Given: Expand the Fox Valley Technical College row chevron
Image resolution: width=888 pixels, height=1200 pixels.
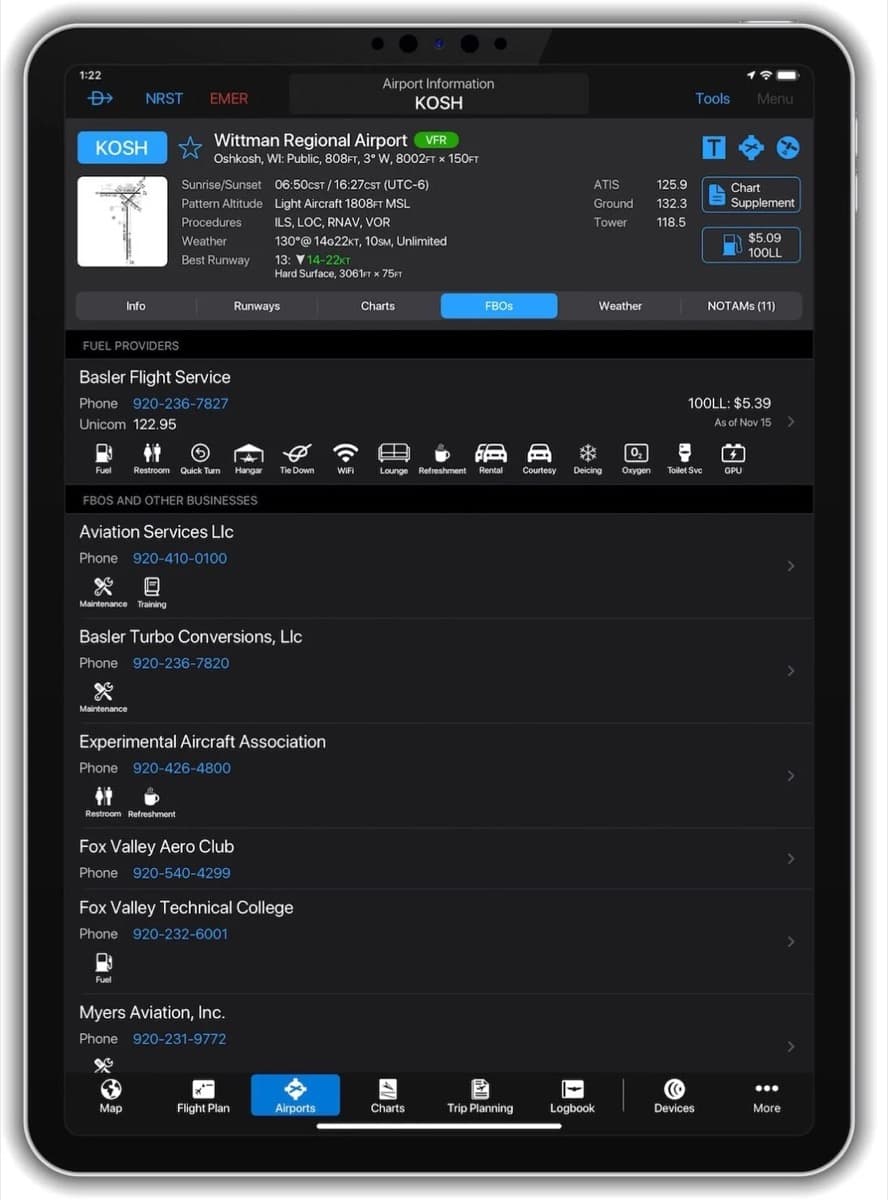Looking at the screenshot, I should 791,942.
